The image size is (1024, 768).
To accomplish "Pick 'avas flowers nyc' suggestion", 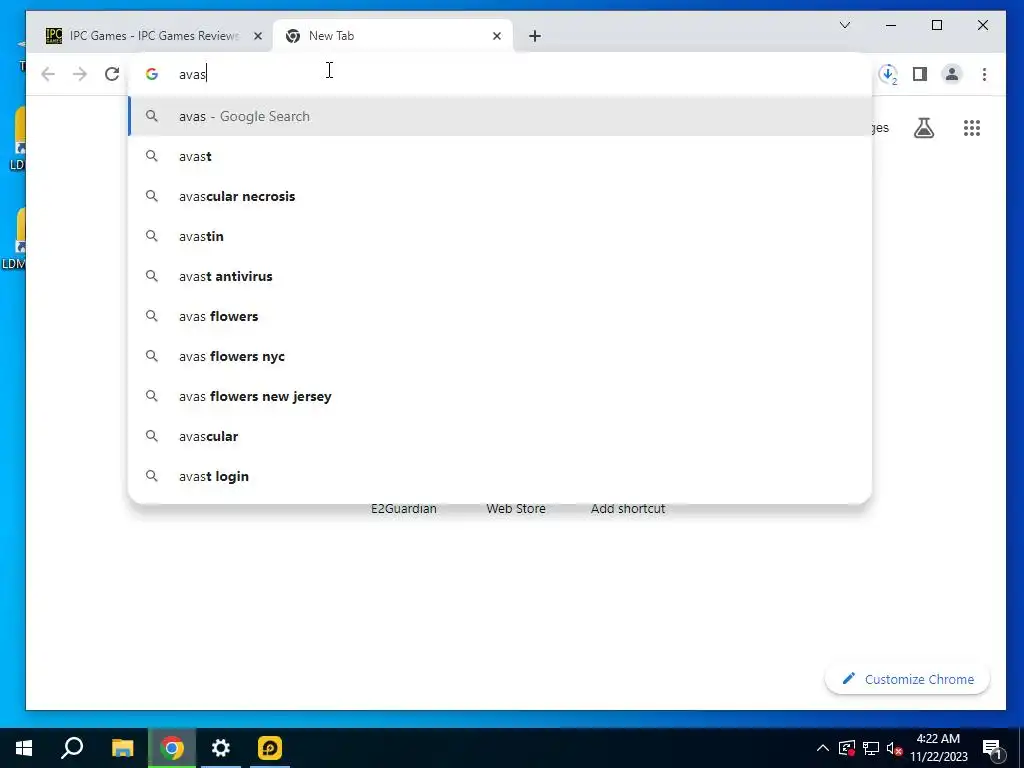I will [x=500, y=356].
